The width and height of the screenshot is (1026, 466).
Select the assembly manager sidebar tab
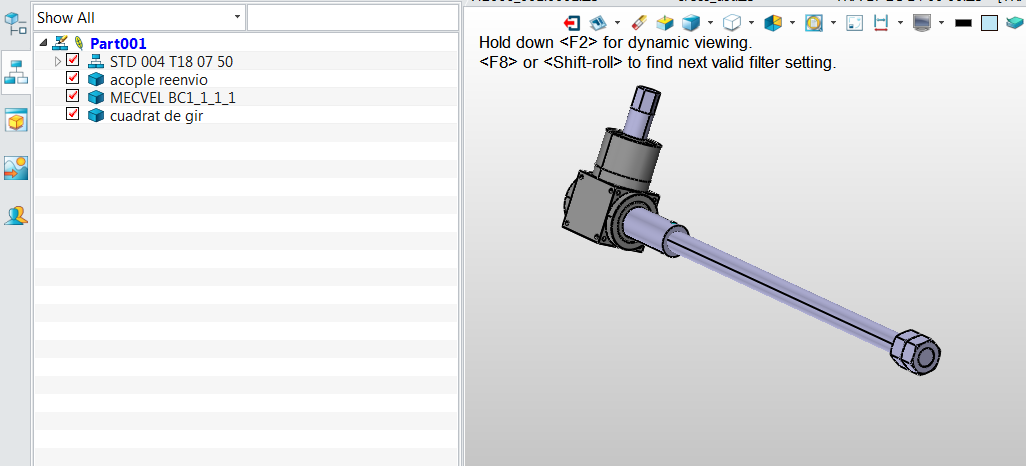16,71
